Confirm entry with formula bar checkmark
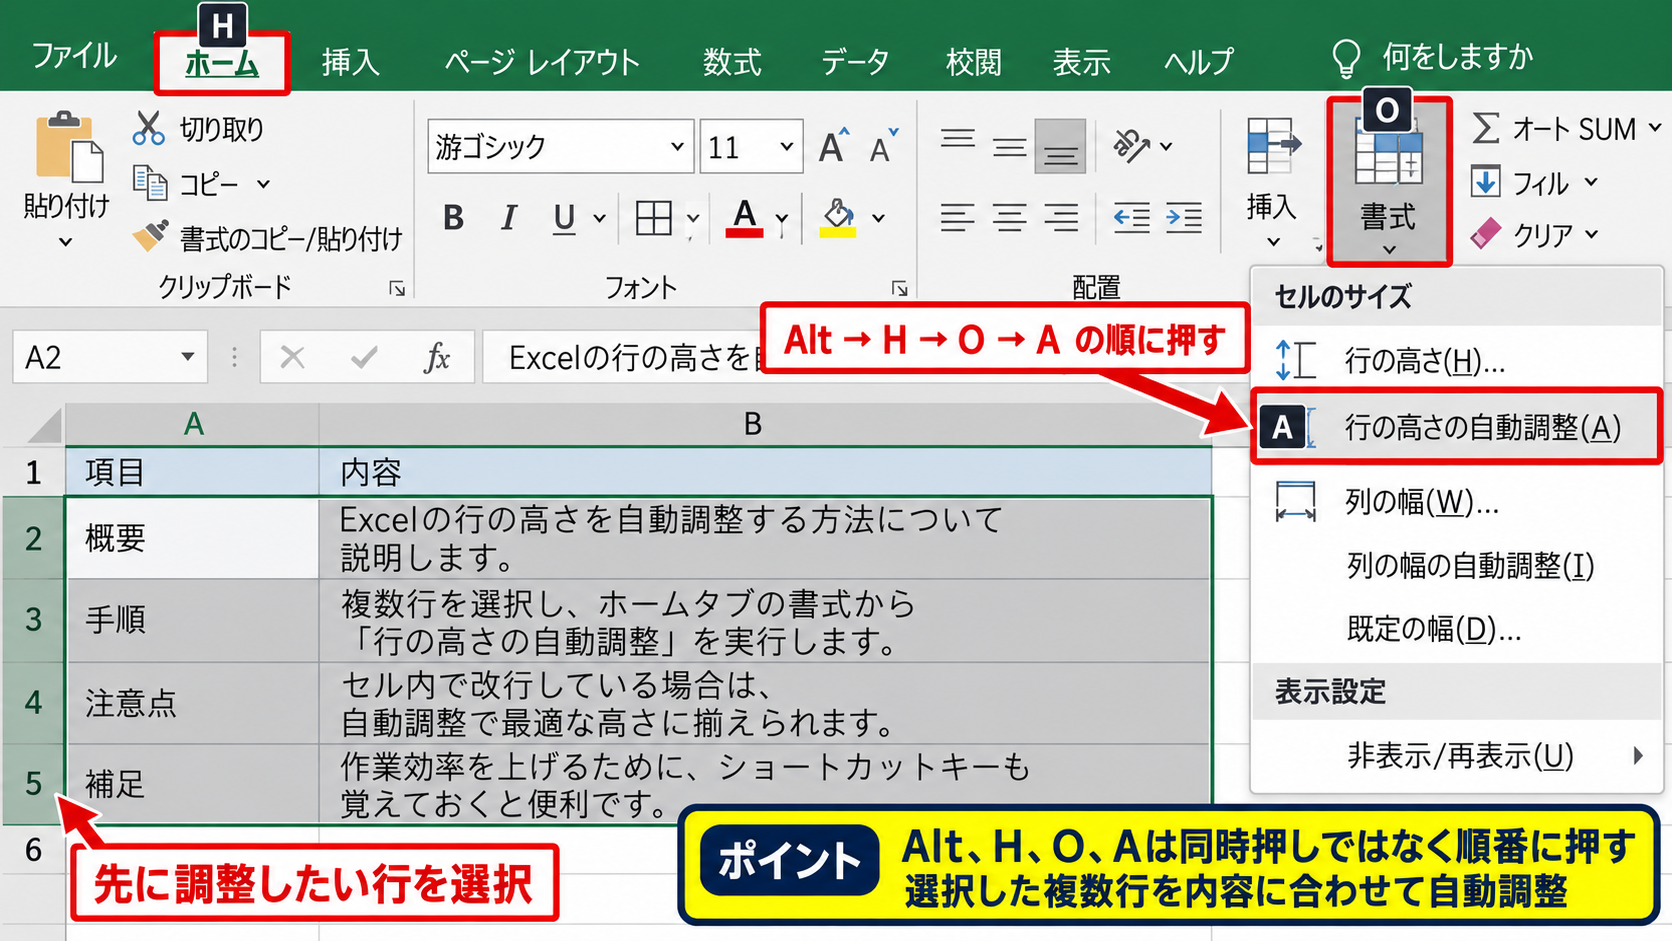 point(364,357)
